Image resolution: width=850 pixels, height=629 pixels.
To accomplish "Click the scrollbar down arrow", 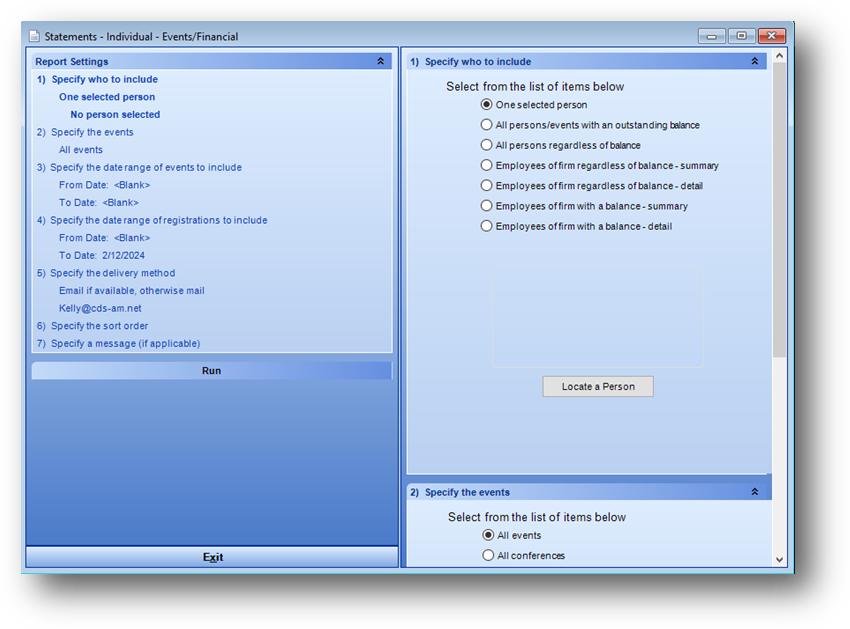I will tap(780, 560).
